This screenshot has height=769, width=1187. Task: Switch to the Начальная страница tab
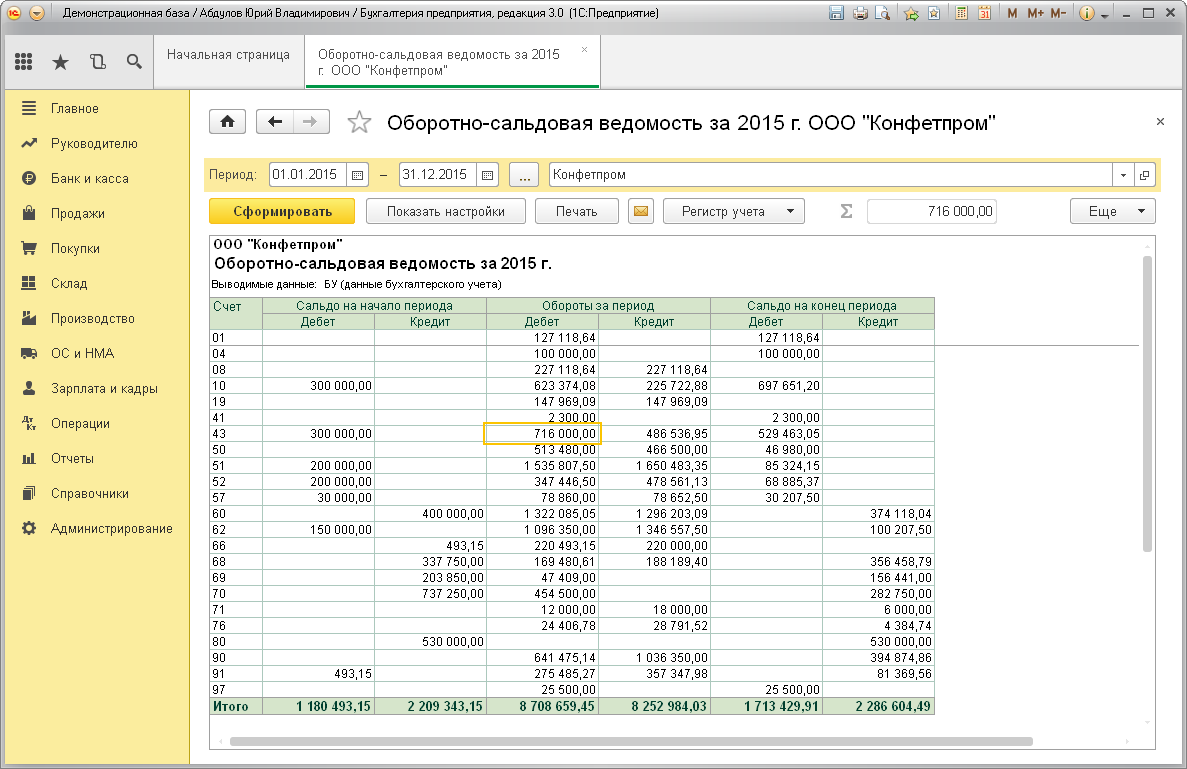pyautogui.click(x=228, y=55)
